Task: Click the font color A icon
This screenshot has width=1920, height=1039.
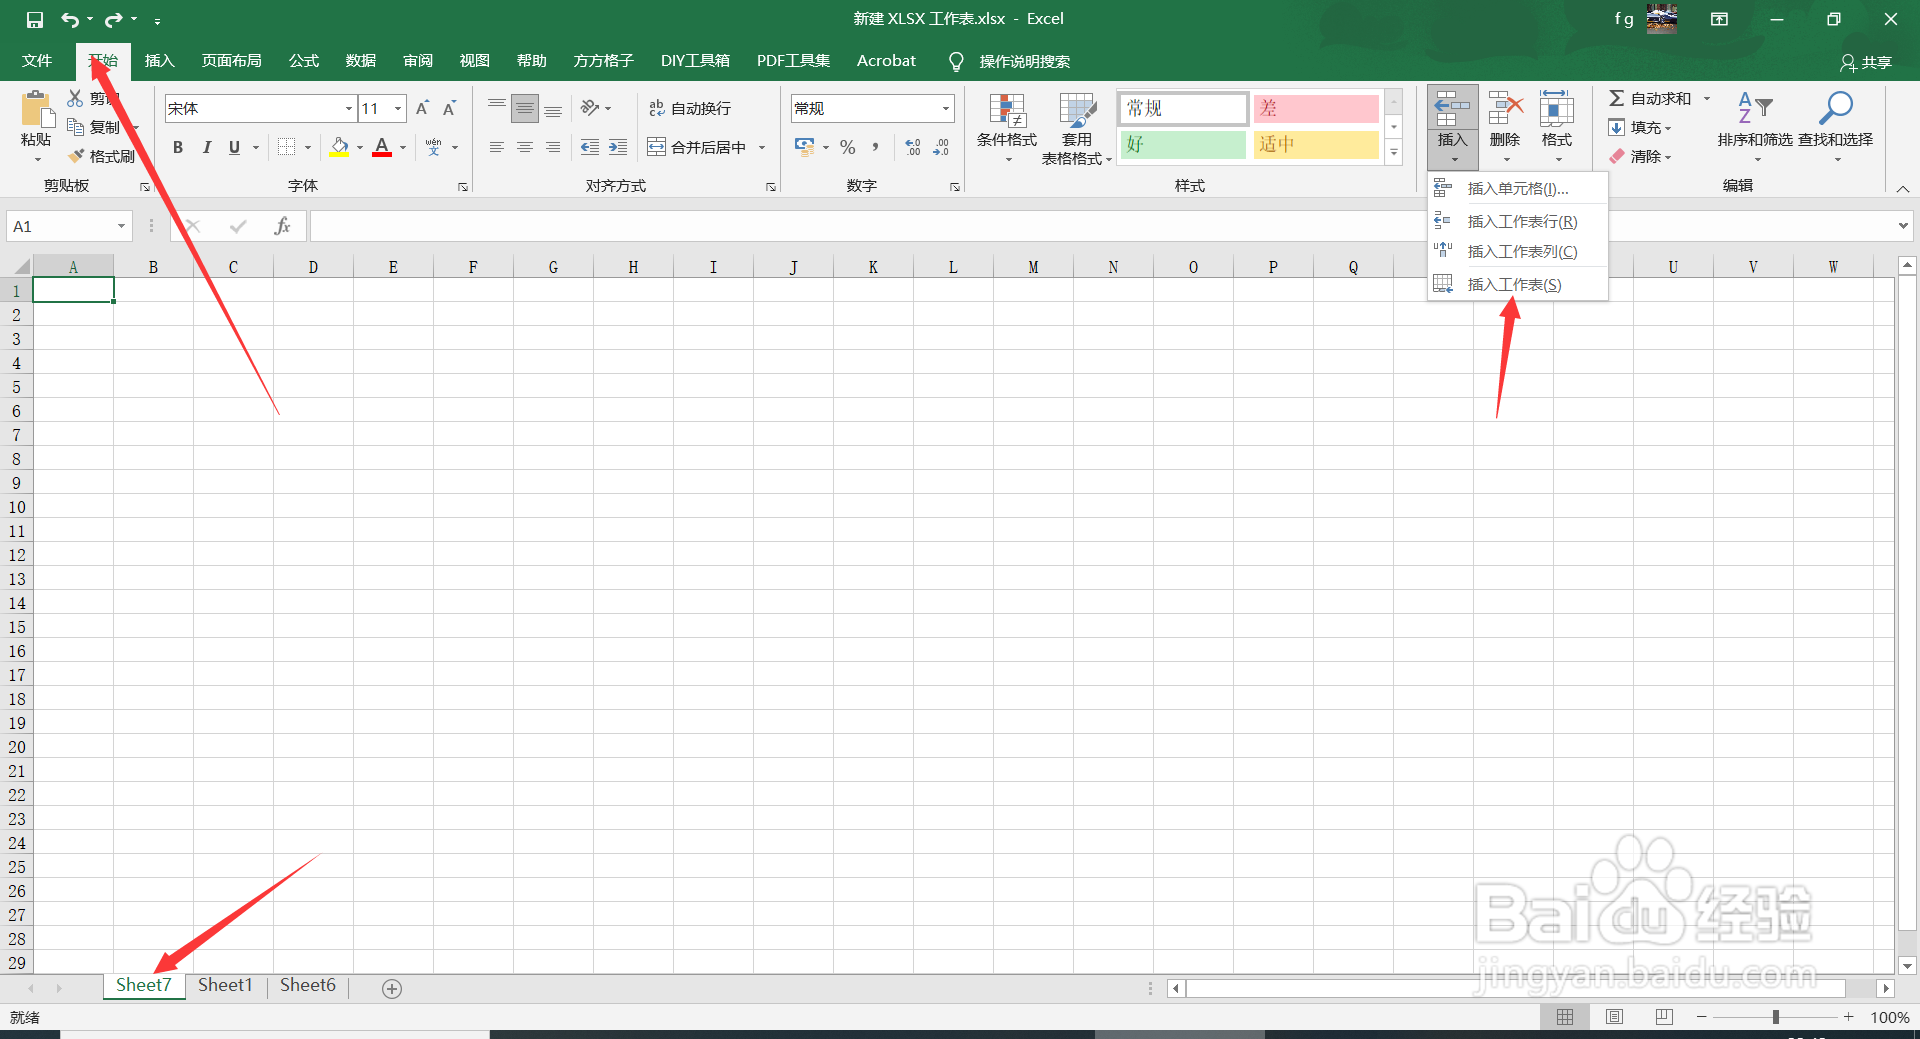Action: (382, 147)
